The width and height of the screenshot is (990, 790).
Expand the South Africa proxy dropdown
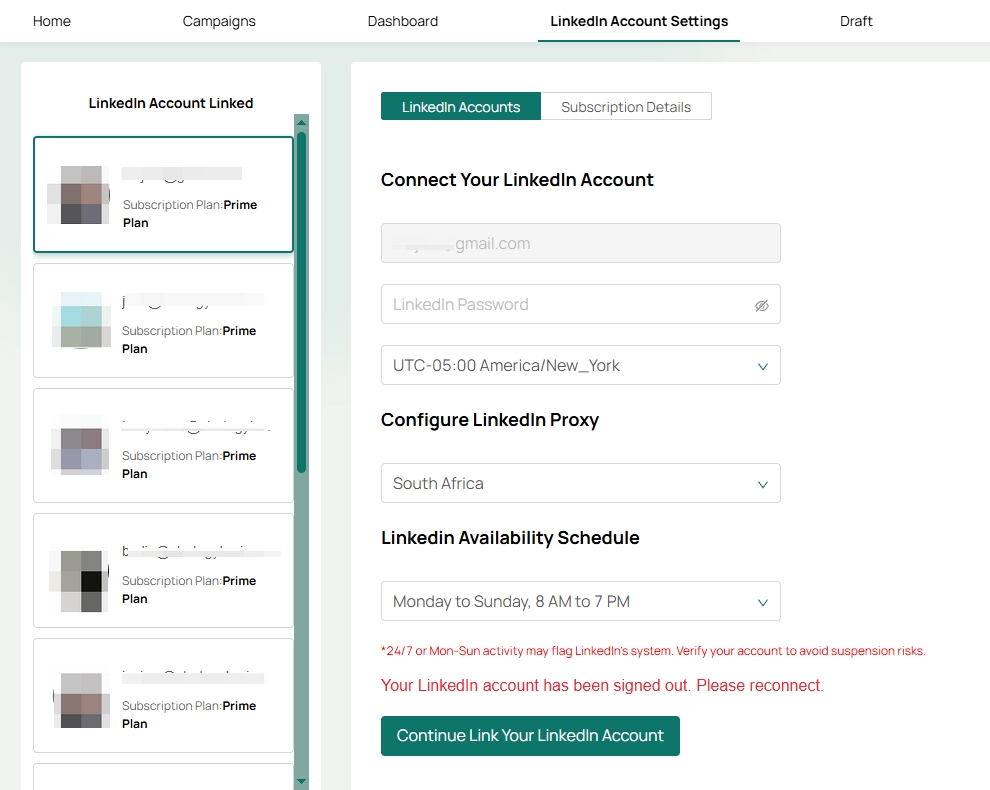click(580, 483)
